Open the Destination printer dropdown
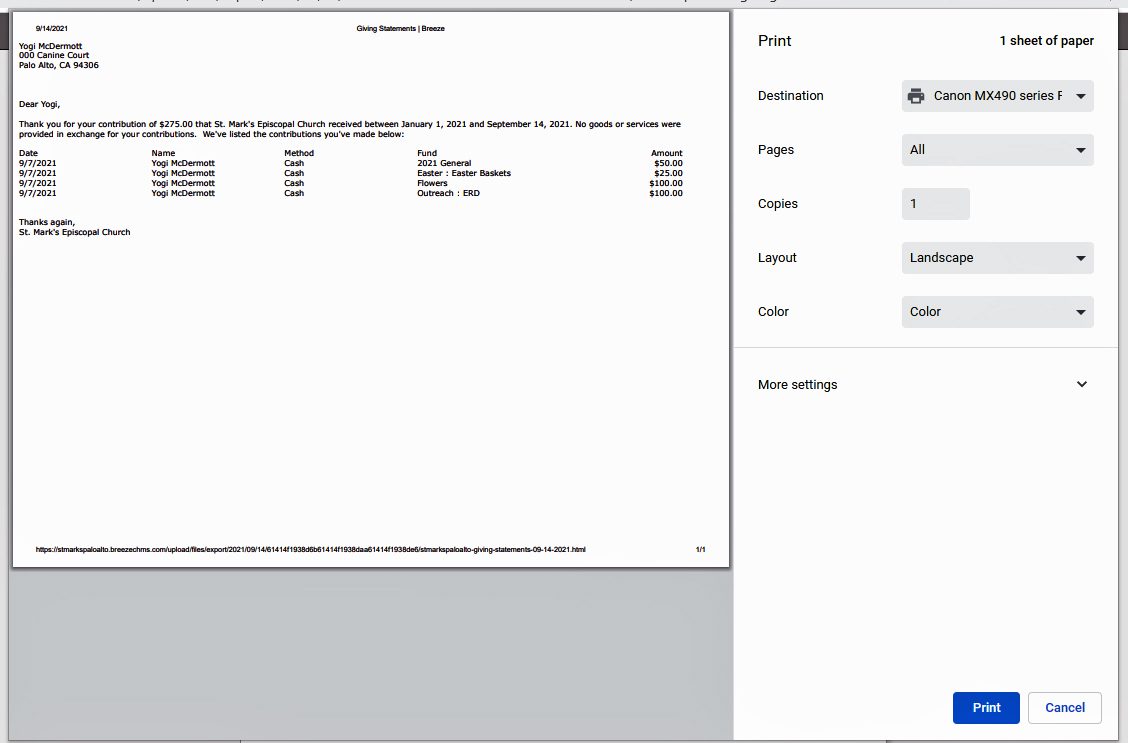The image size is (1128, 743). click(x=997, y=96)
